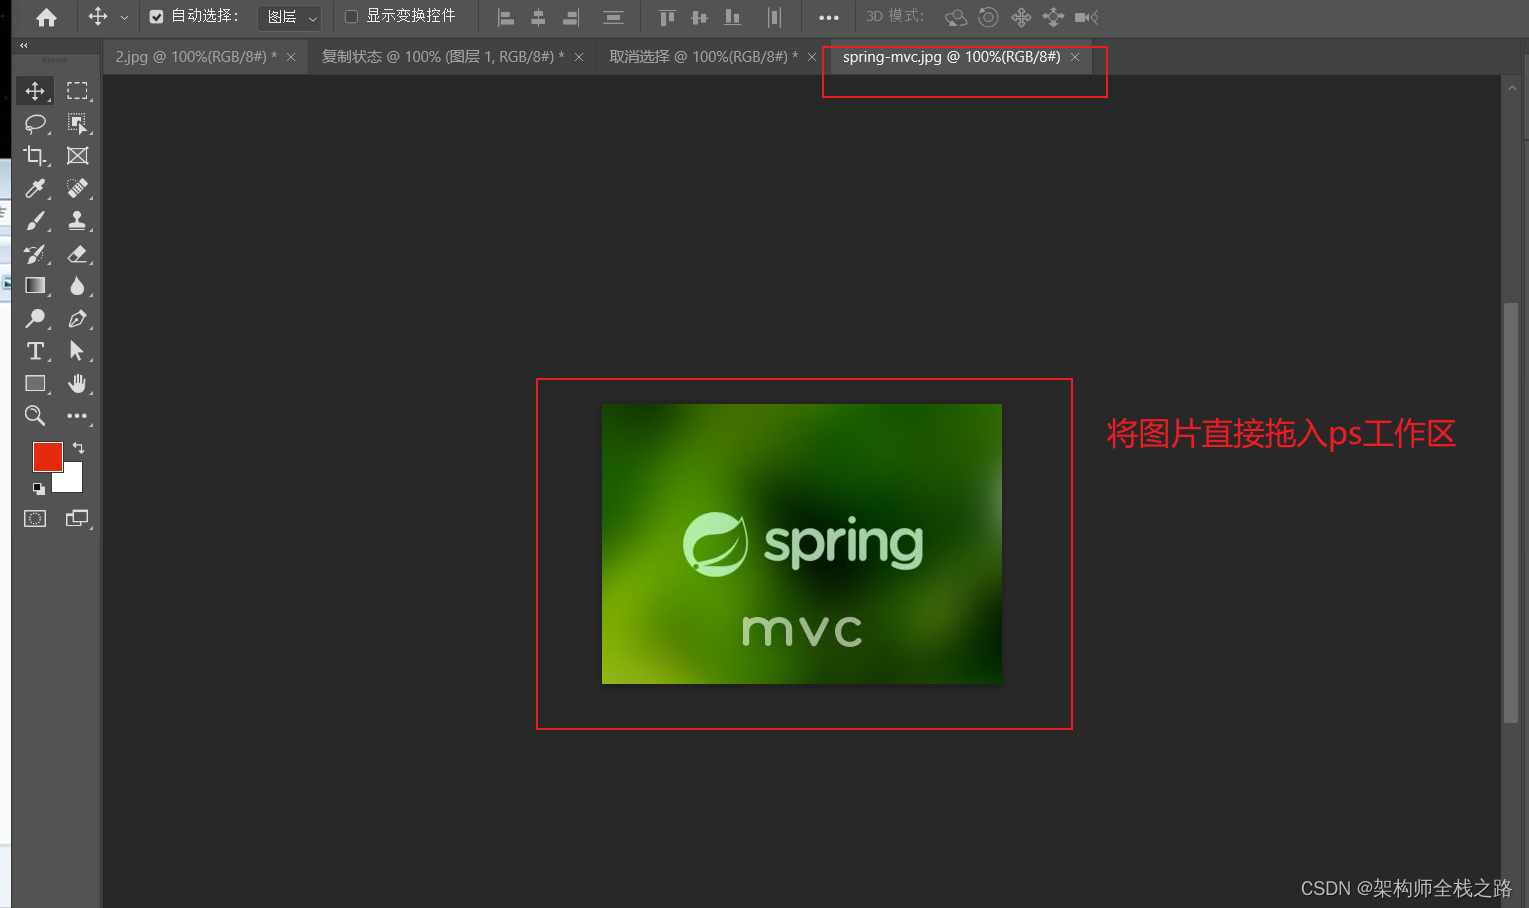1529x908 pixels.
Task: Select the Clone Stamp tool
Action: (x=77, y=221)
